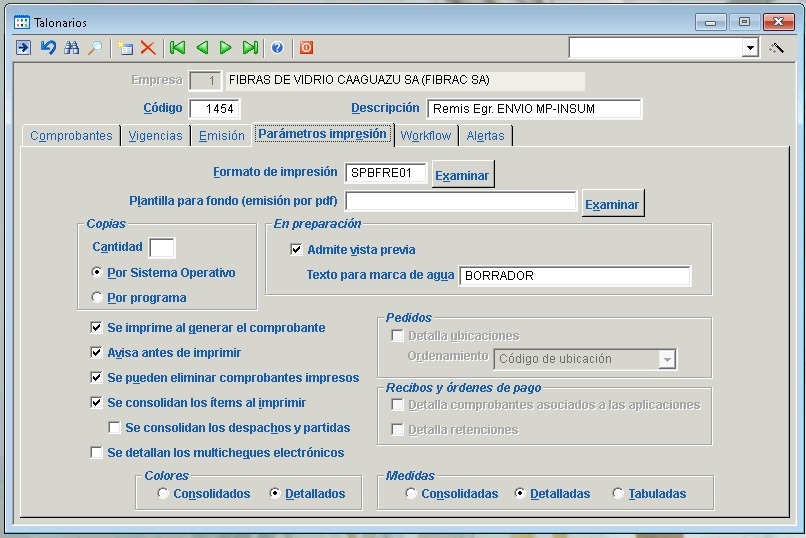Image resolution: width=806 pixels, height=538 pixels.
Task: Go to first record with green arrow
Action: point(177,48)
